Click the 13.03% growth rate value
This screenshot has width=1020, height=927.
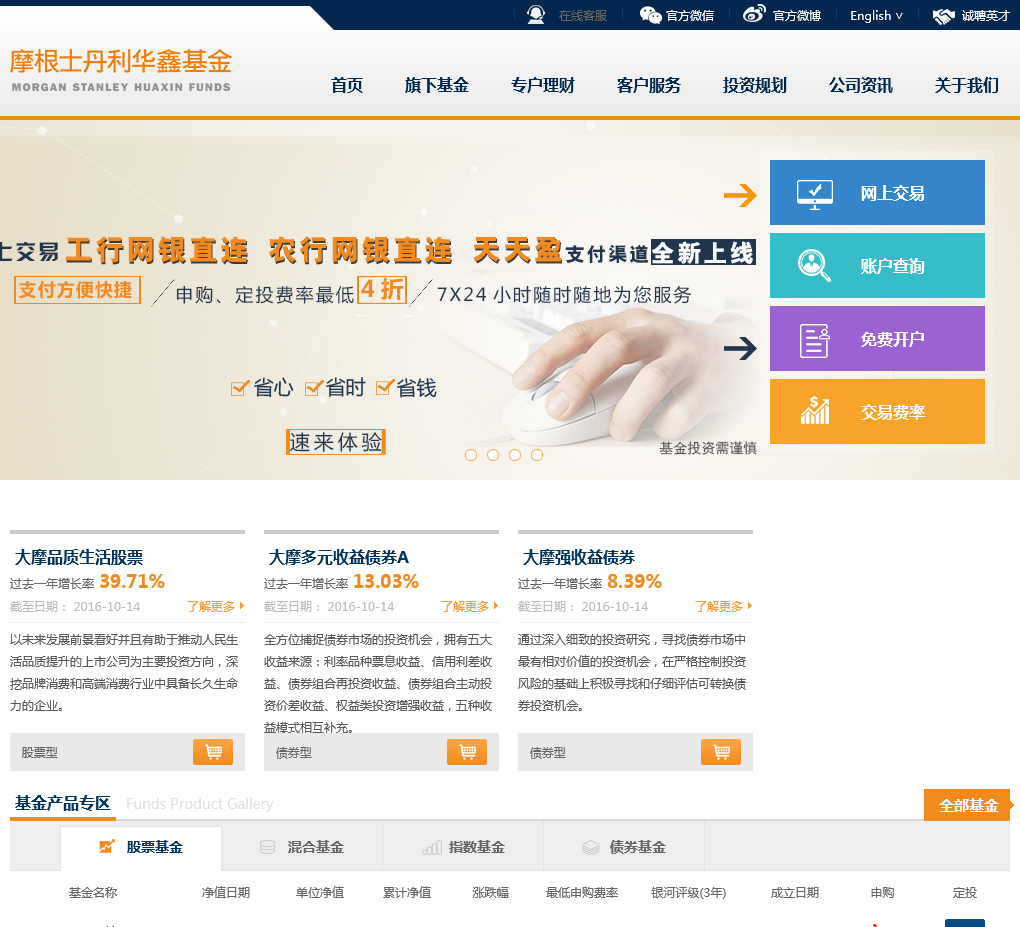[x=386, y=582]
